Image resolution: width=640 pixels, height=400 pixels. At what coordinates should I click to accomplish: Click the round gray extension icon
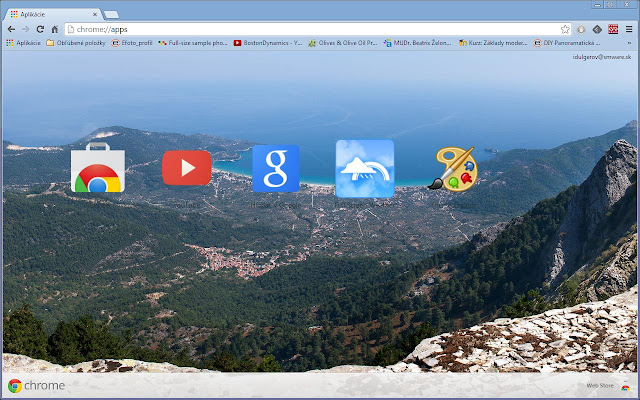click(581, 29)
